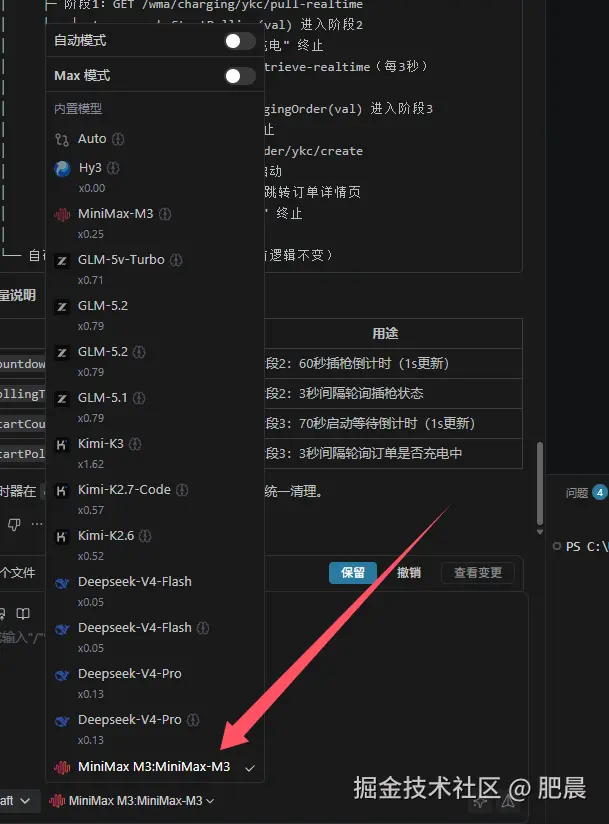Enable the Max 模式 switch

tap(240, 76)
